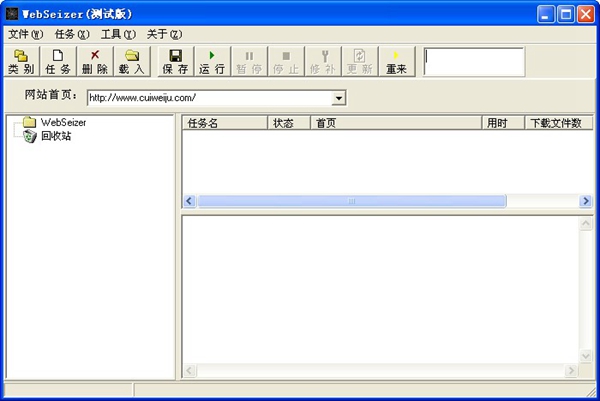Open the 文件 (File) menu
Viewport: 600px width, 401px height.
26,34
